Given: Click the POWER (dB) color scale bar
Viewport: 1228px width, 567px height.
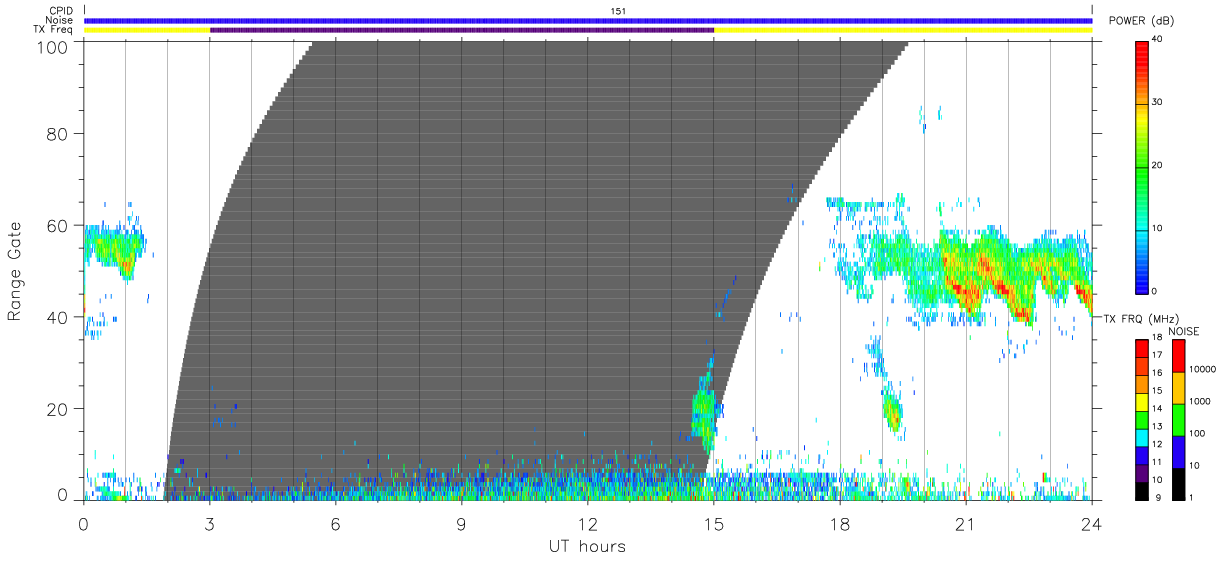Looking at the screenshot, I should click(x=1142, y=166).
